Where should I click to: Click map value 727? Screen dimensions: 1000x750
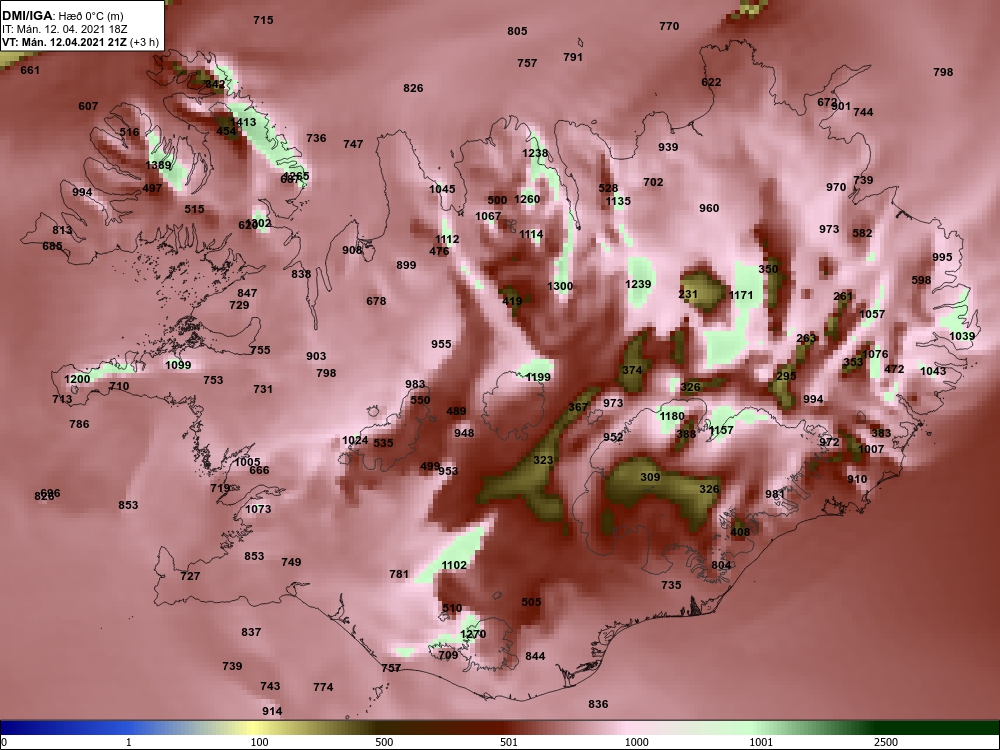pos(190,576)
